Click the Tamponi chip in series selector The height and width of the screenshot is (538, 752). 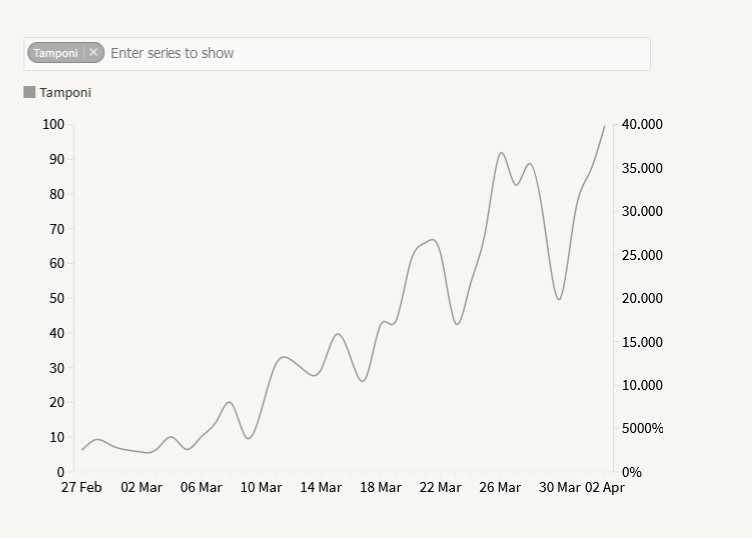[x=56, y=53]
